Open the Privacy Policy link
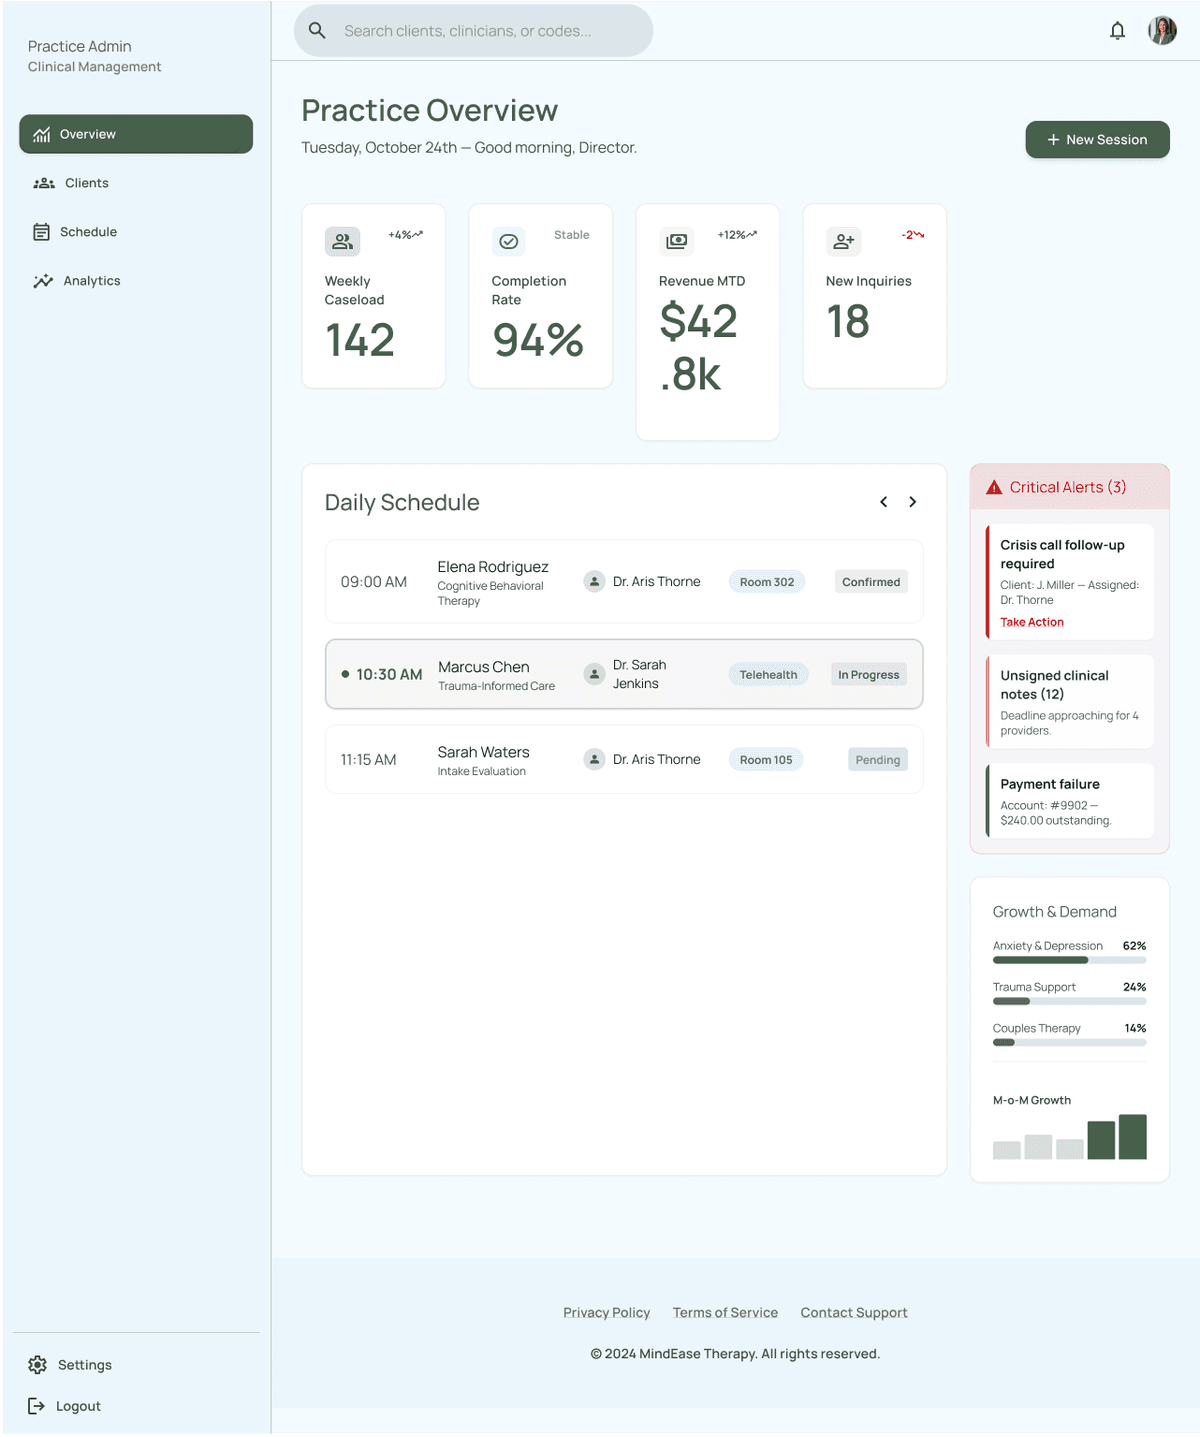Screen dimensions: 1200x1437 pos(607,1313)
